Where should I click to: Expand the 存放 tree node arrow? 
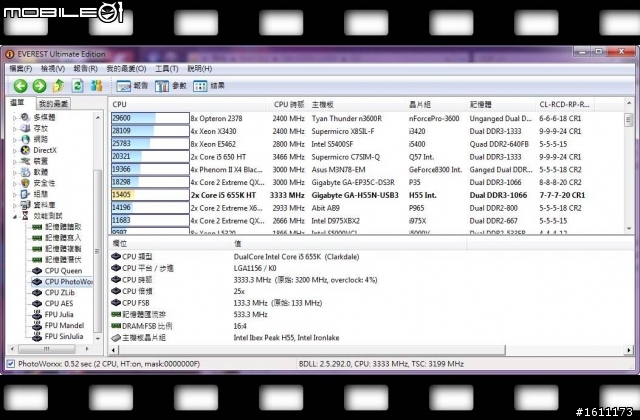pyautogui.click(x=15, y=129)
